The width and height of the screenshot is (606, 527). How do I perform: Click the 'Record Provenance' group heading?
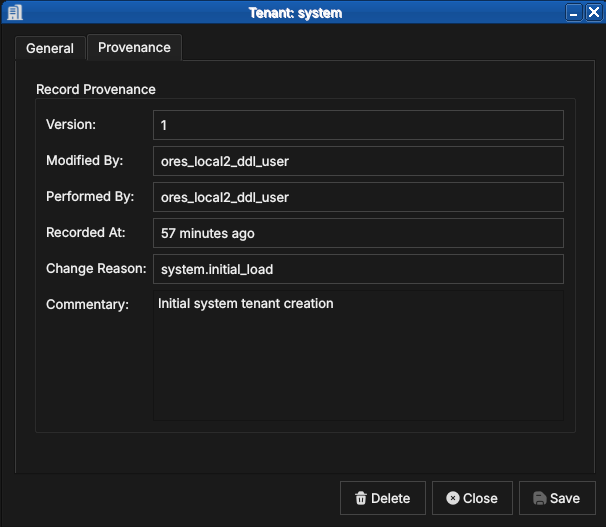(x=96, y=89)
